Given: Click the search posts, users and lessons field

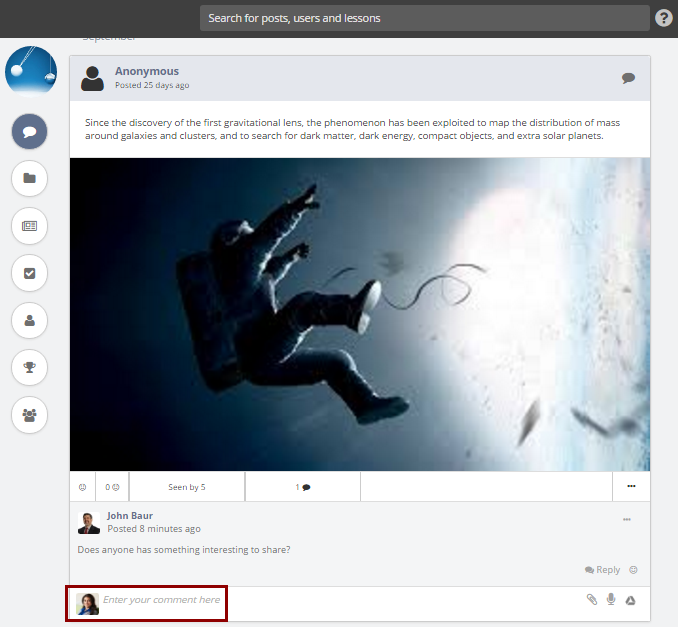Looking at the screenshot, I should (x=425, y=18).
